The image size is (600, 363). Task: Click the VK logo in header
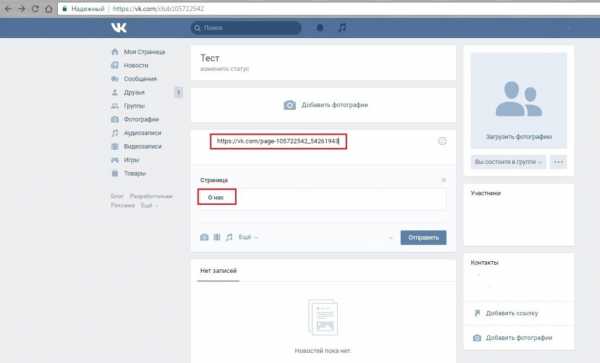click(119, 28)
